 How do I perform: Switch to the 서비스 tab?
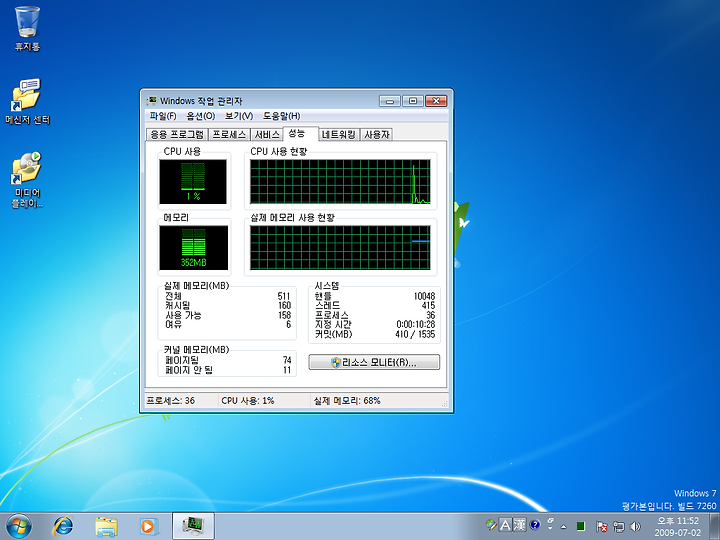click(x=267, y=135)
